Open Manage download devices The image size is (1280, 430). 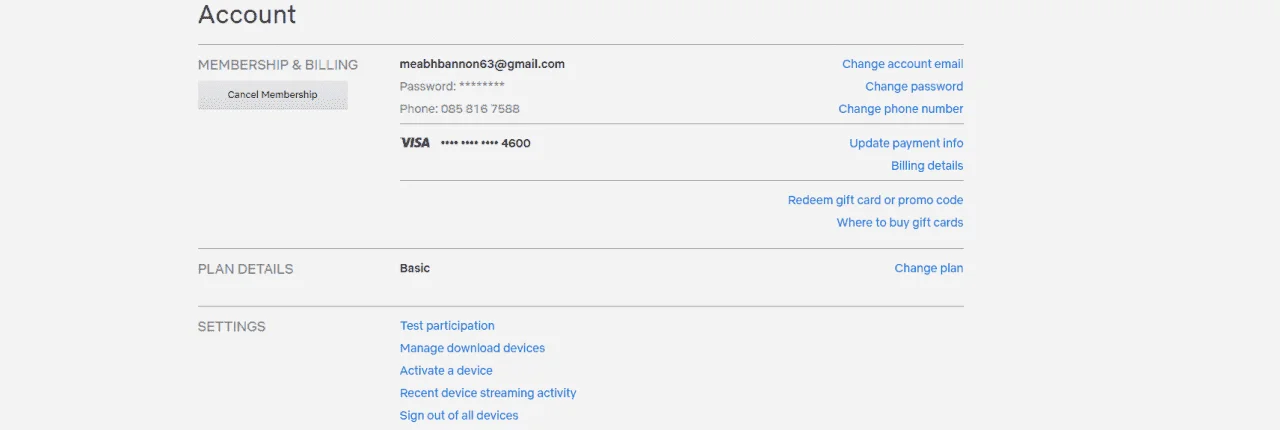tap(472, 348)
